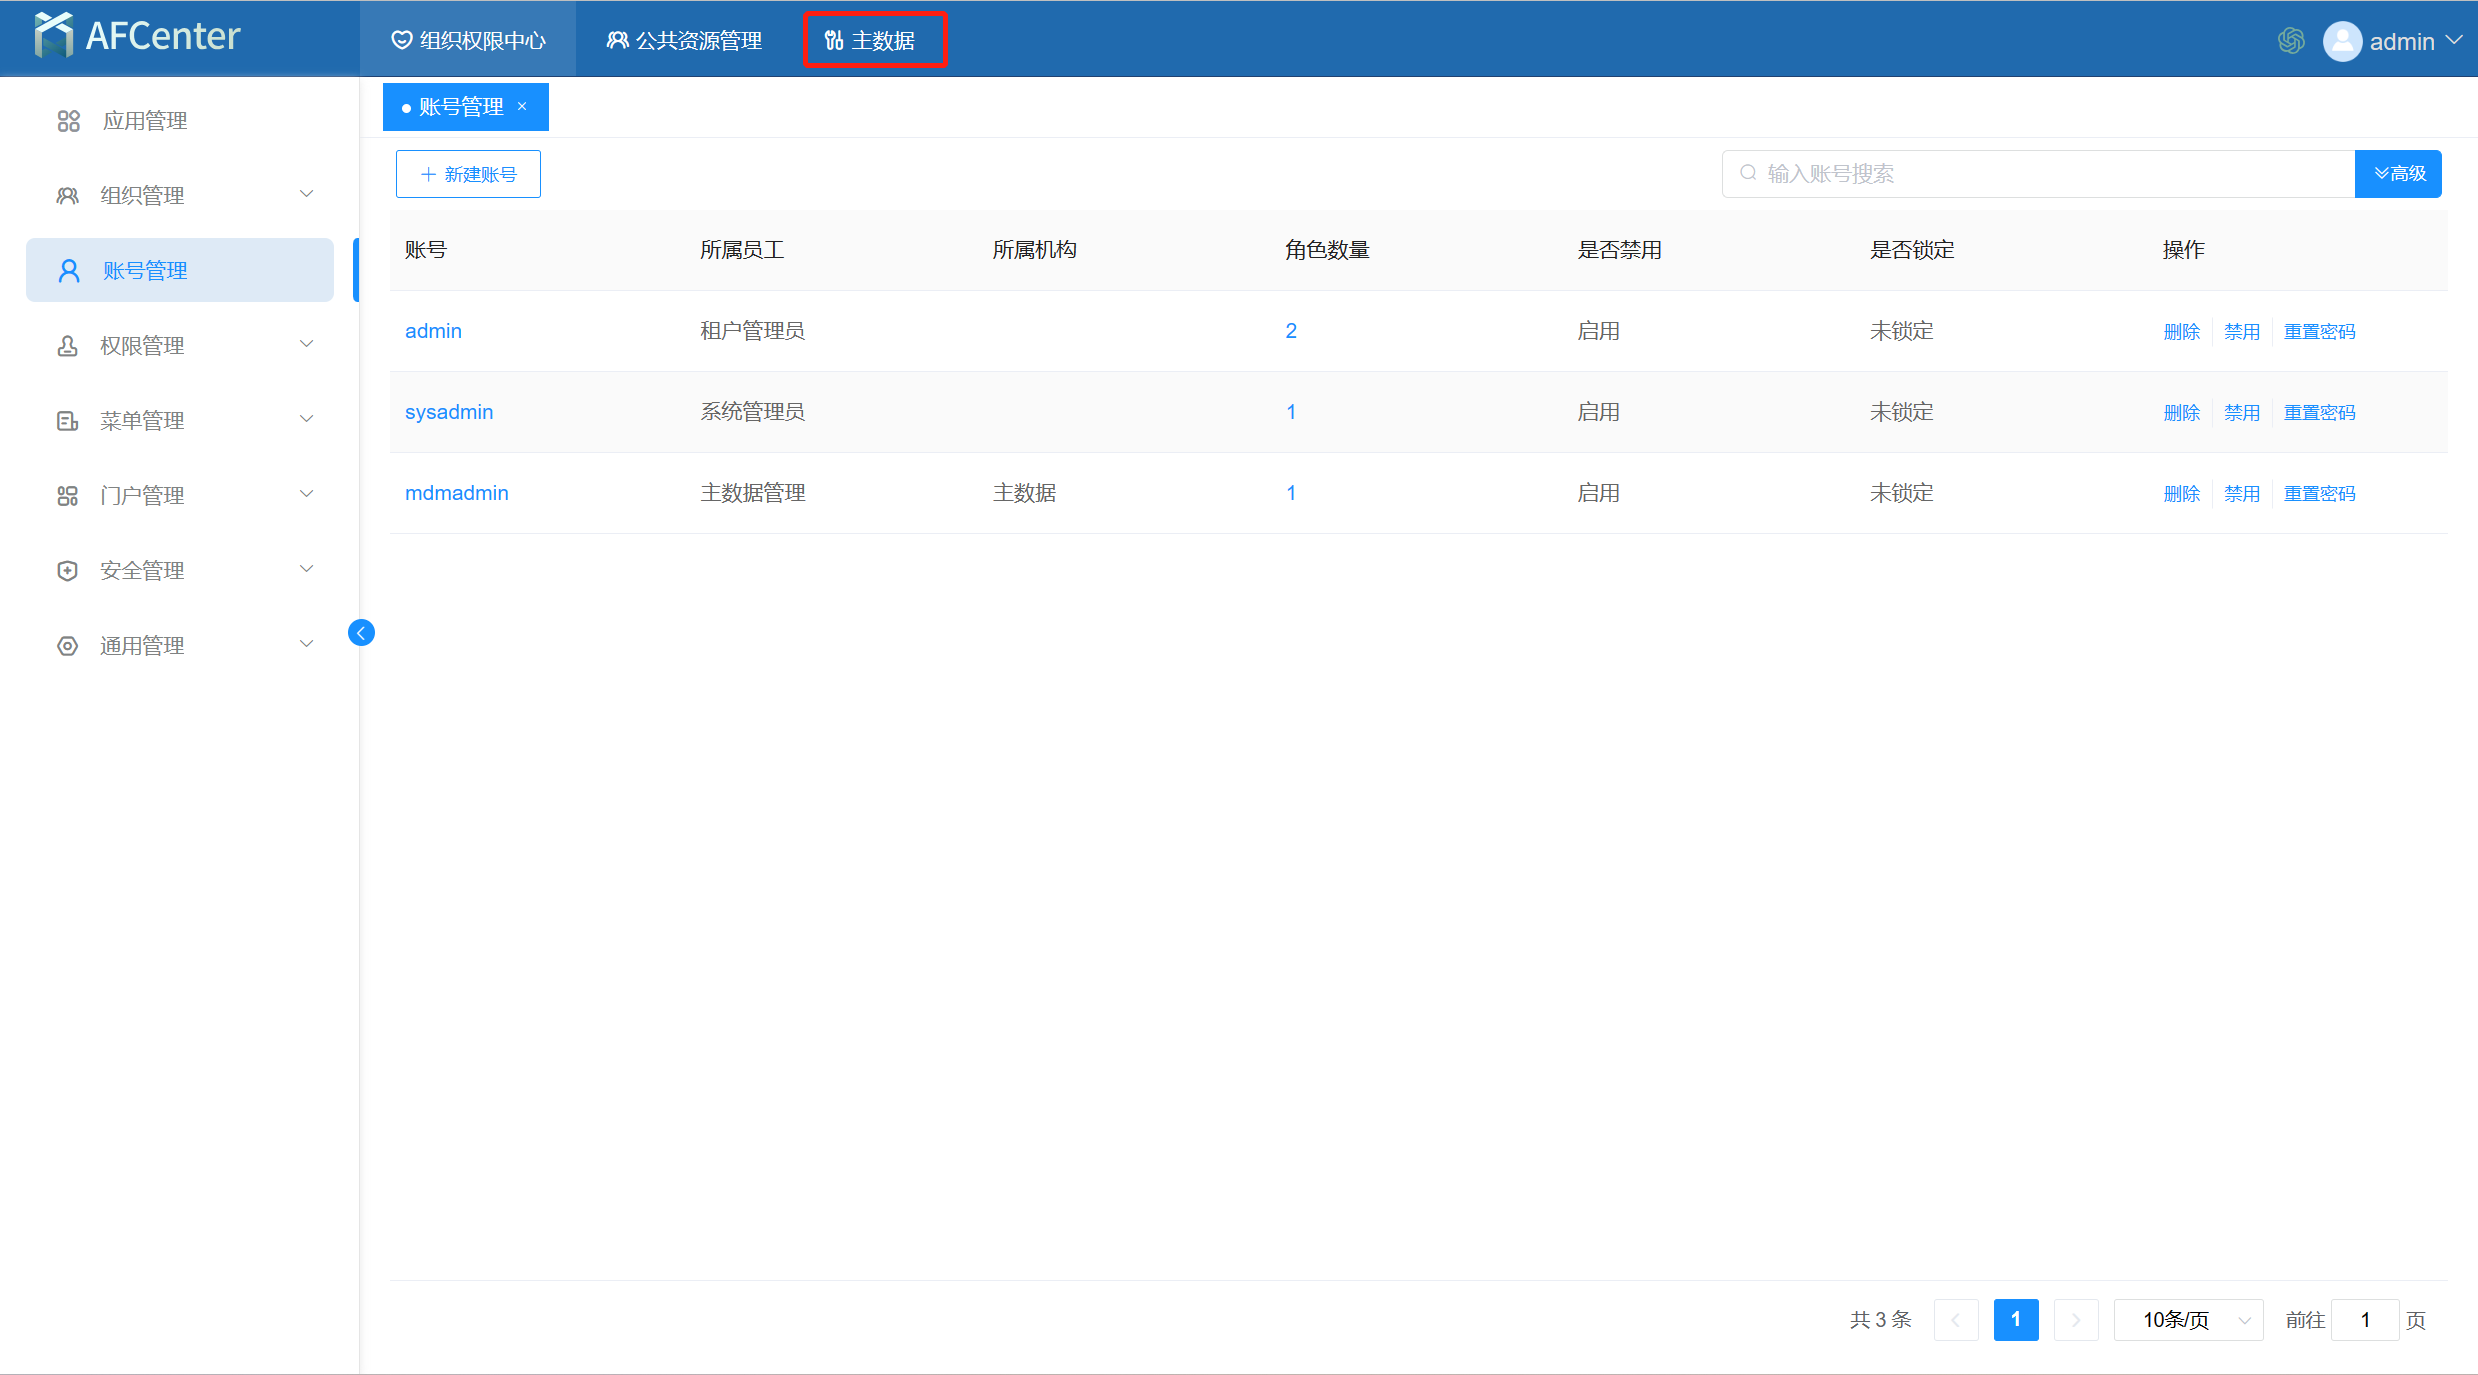Expand the 门户管理 menu chevron

click(307, 494)
